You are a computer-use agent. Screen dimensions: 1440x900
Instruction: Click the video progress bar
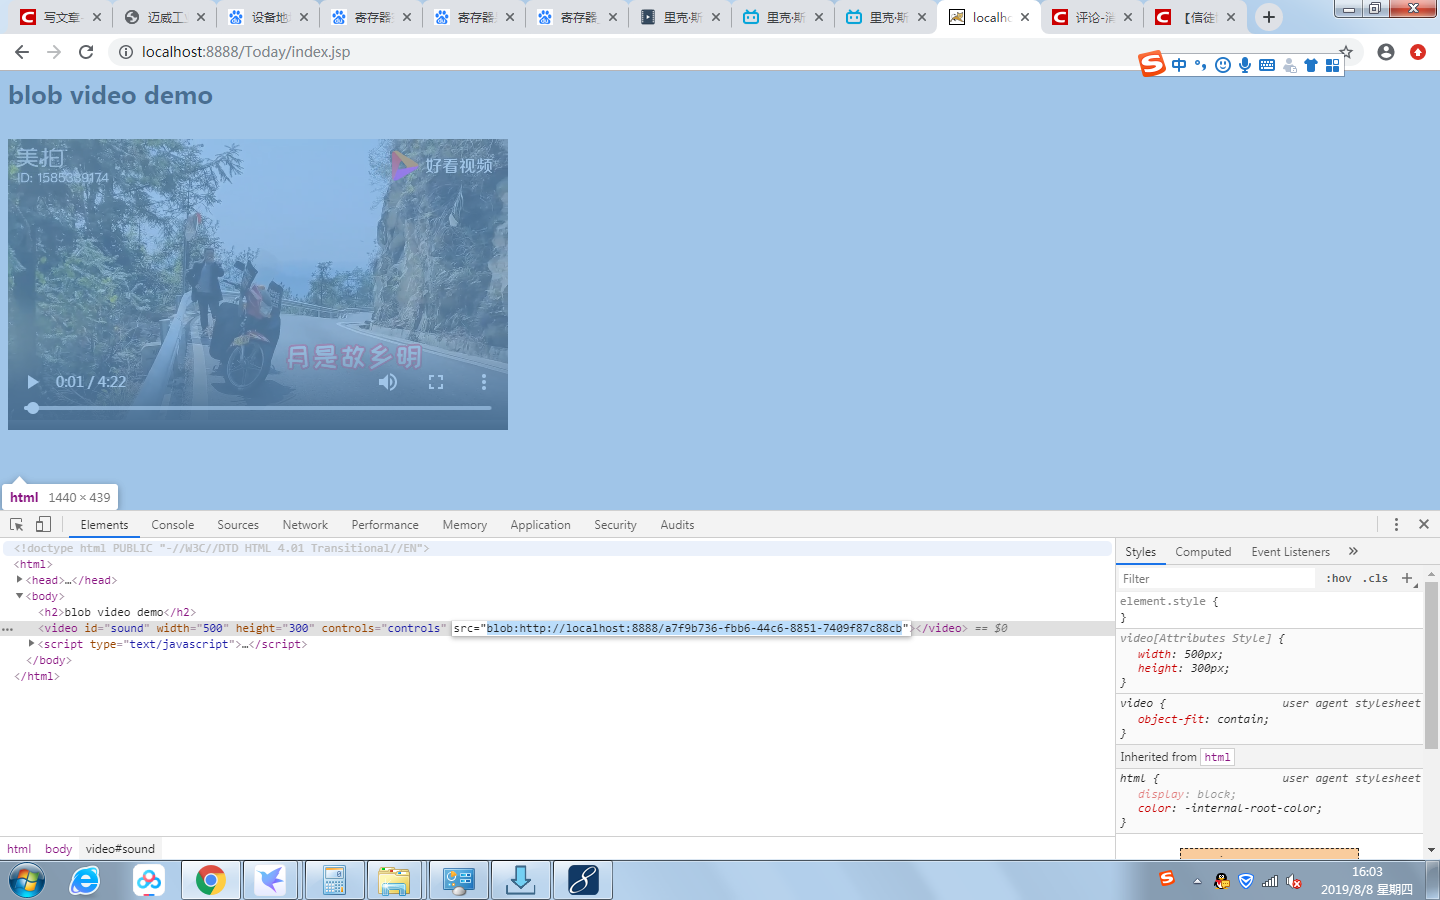click(258, 408)
